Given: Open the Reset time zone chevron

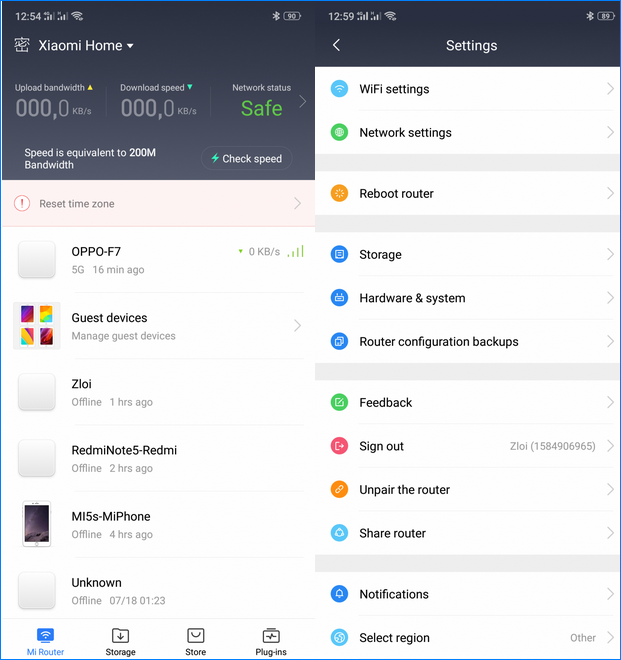Looking at the screenshot, I should pos(298,203).
